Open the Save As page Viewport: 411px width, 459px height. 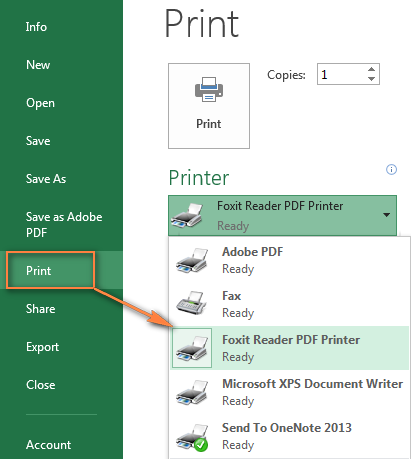point(46,179)
